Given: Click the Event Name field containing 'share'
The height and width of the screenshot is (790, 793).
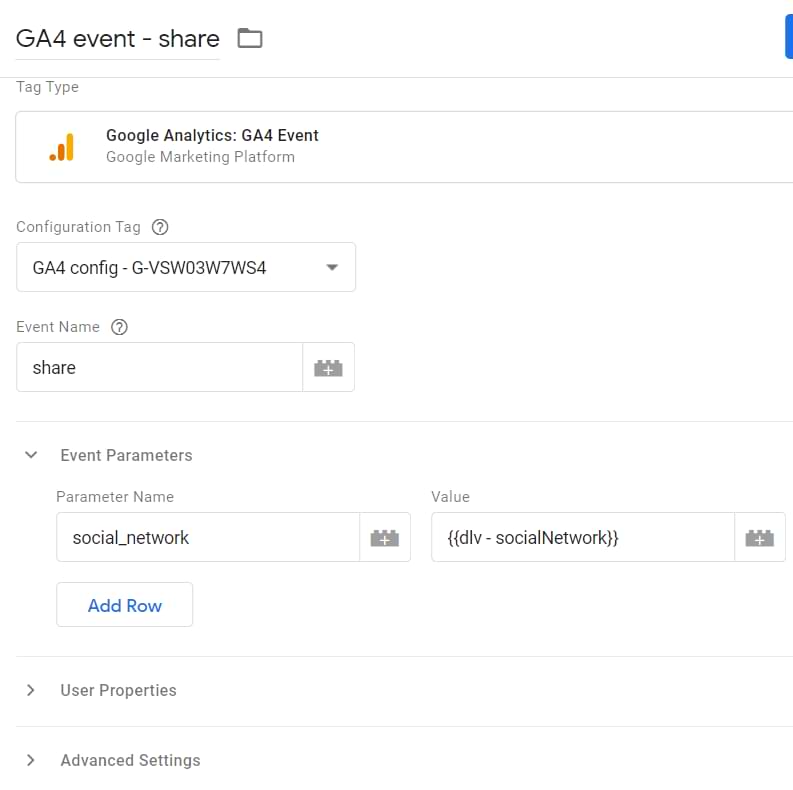Looking at the screenshot, I should point(160,368).
